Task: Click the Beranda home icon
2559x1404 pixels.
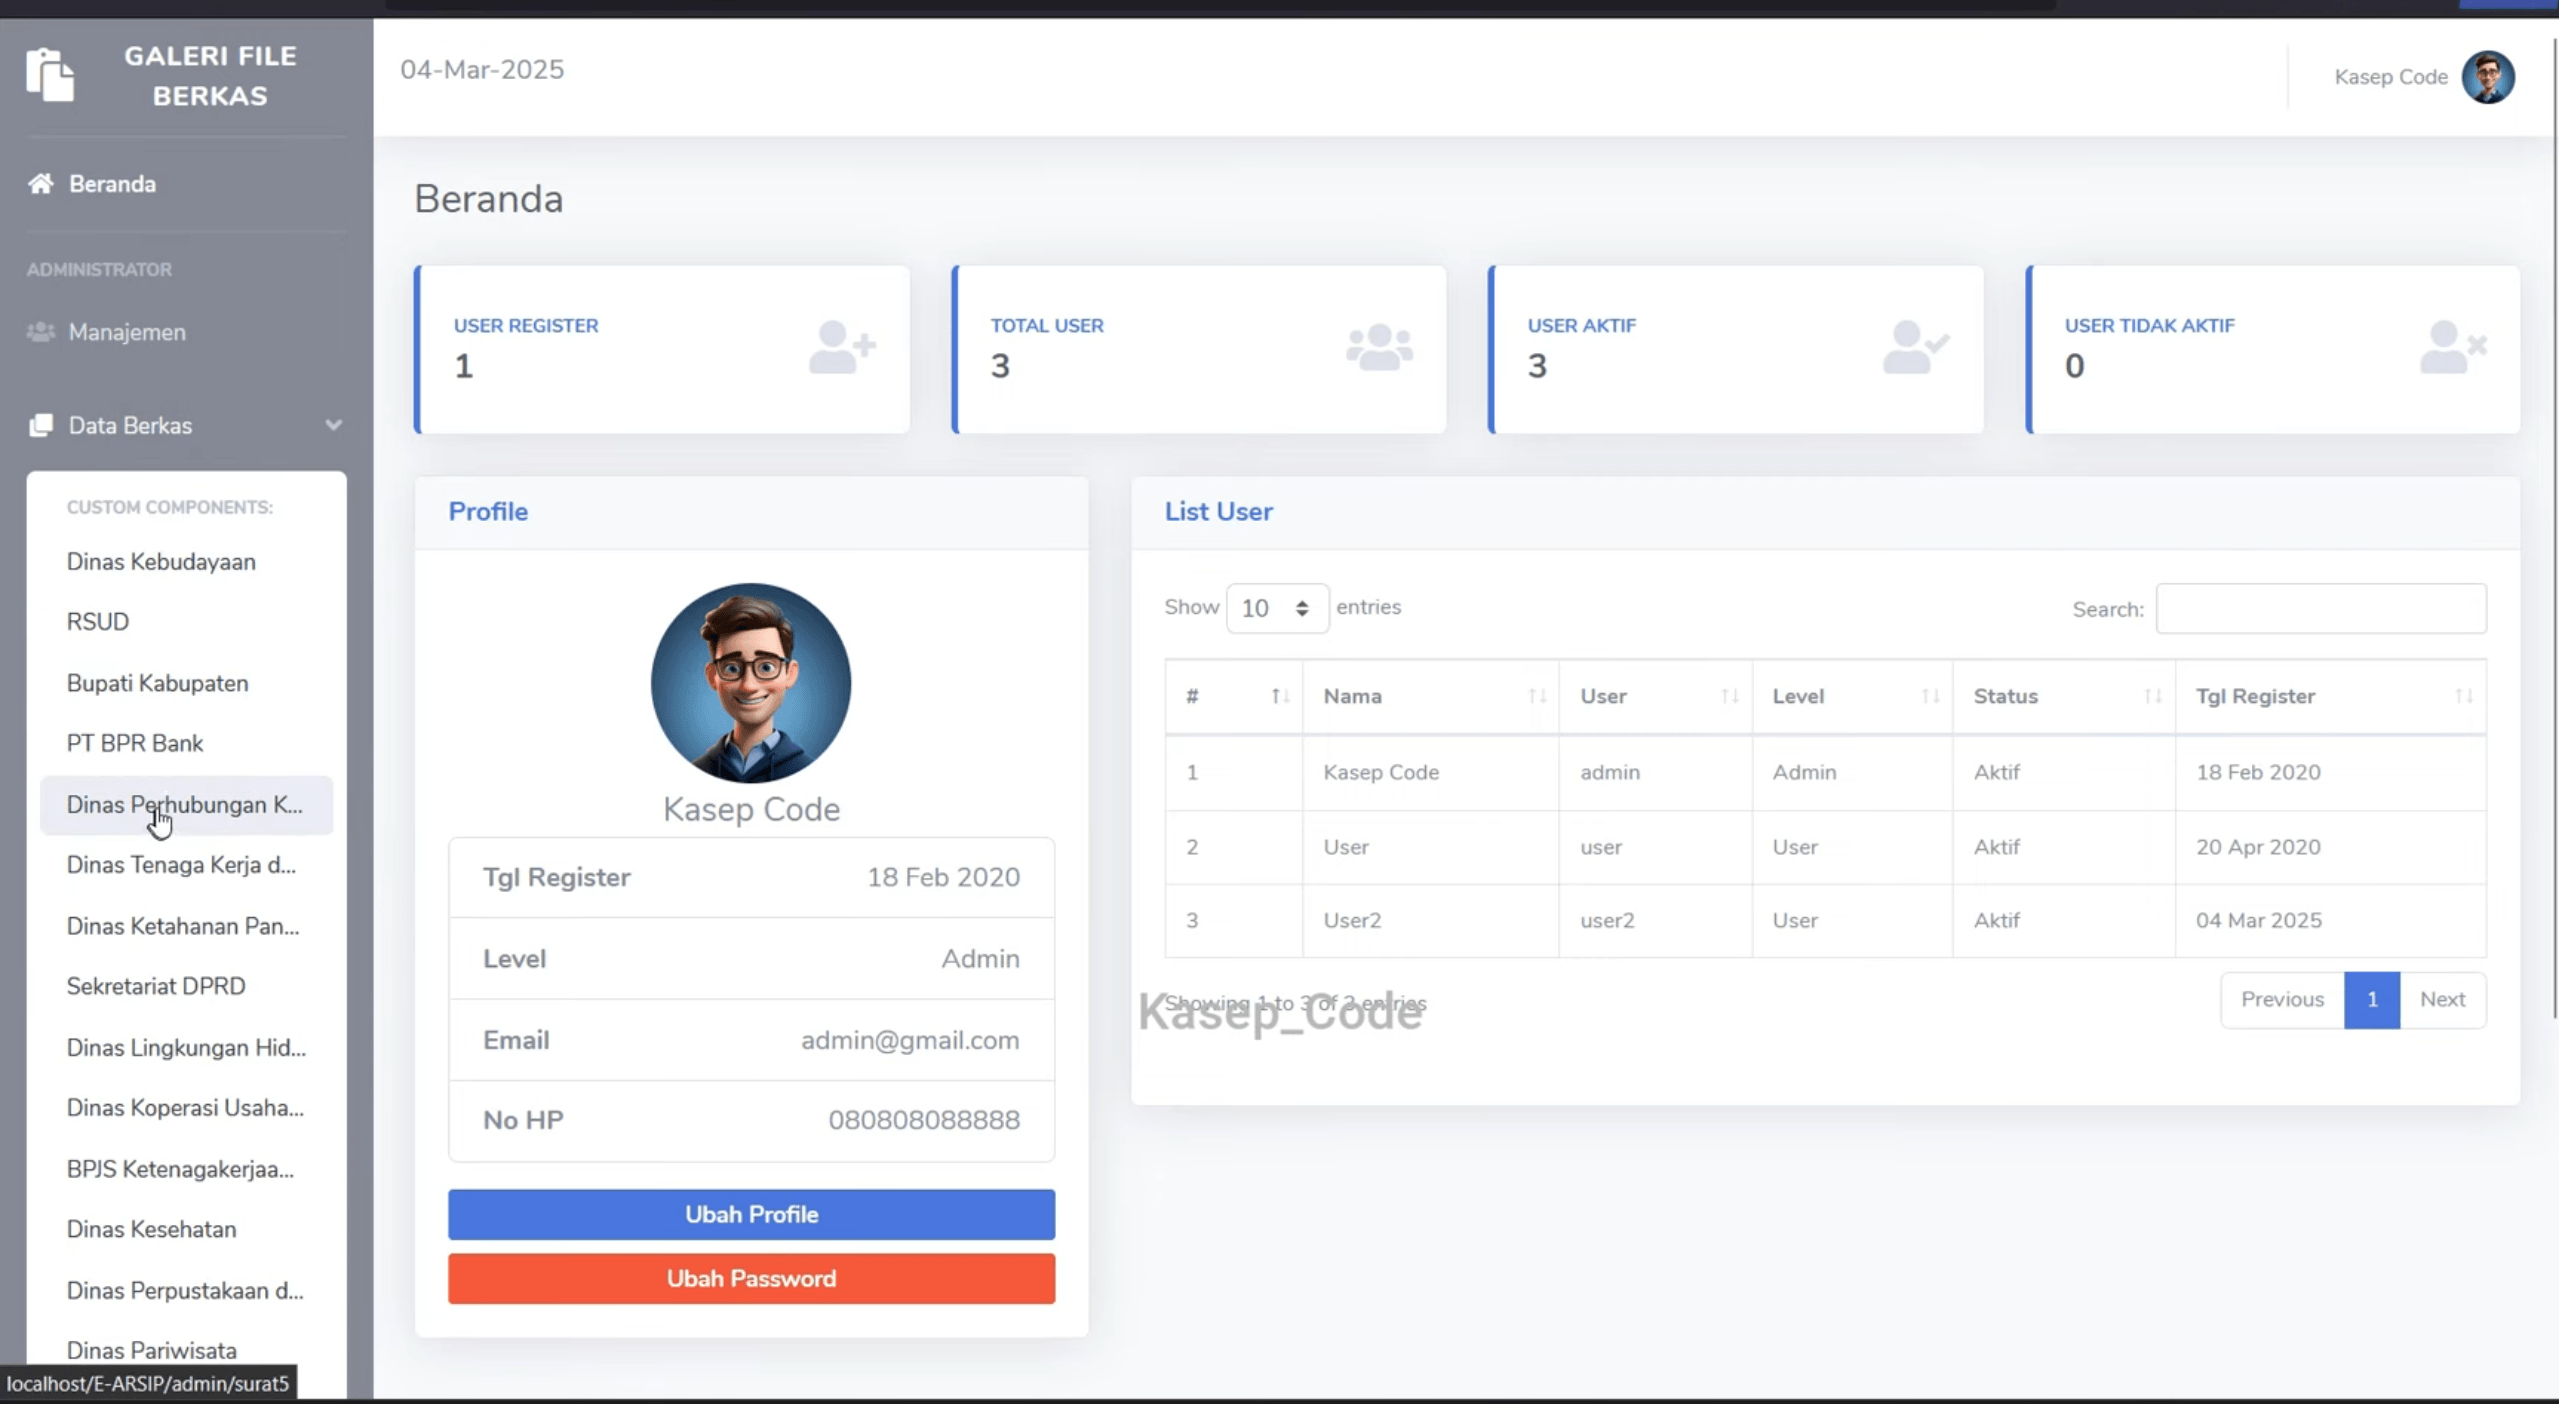Action: tap(40, 184)
